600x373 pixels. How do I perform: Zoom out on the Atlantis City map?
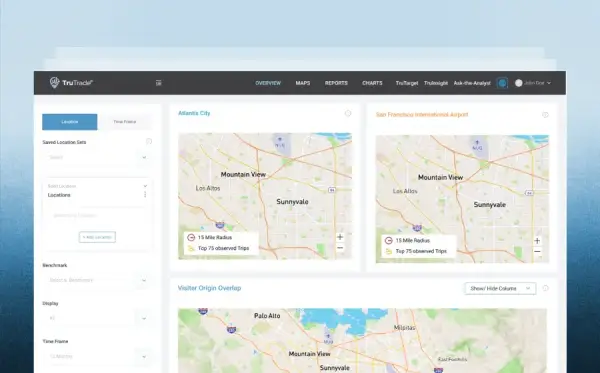pos(340,248)
